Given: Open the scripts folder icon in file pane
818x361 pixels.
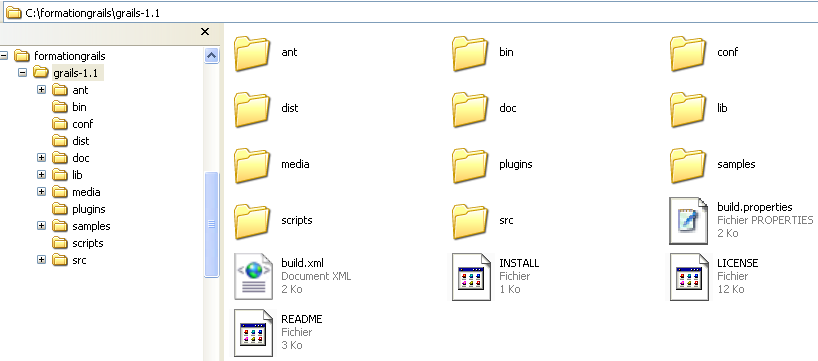Looking at the screenshot, I should pyautogui.click(x=252, y=221).
